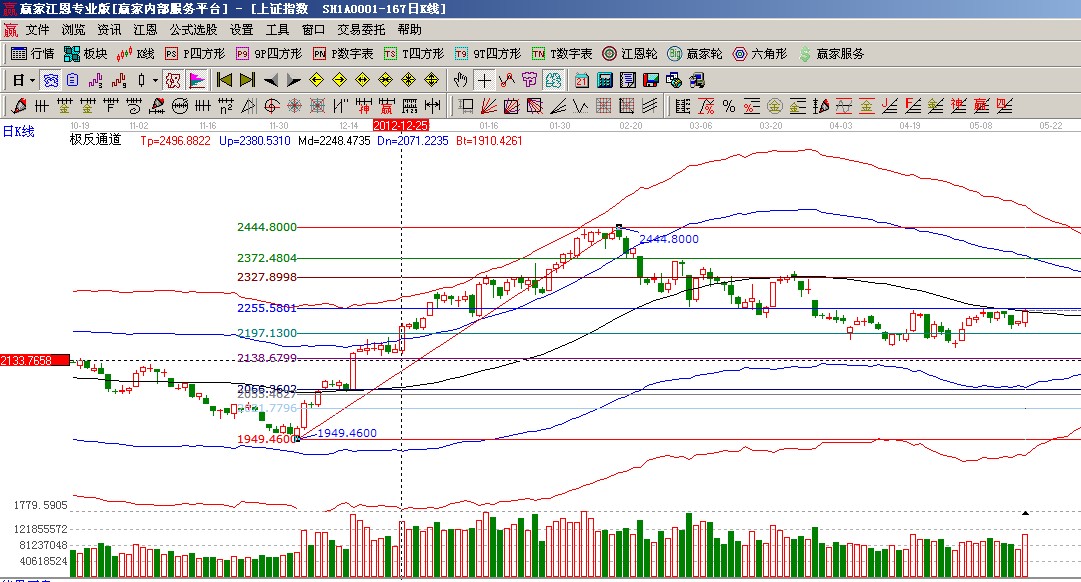Click the save floppy disk icon
The width and height of the screenshot is (1081, 582).
tap(650, 80)
